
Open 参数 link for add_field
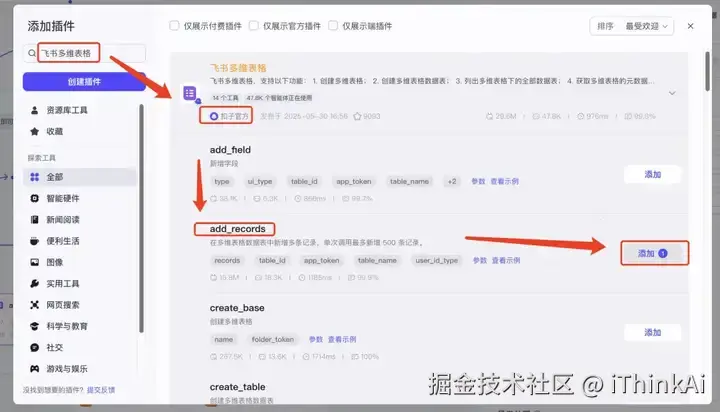click(478, 181)
